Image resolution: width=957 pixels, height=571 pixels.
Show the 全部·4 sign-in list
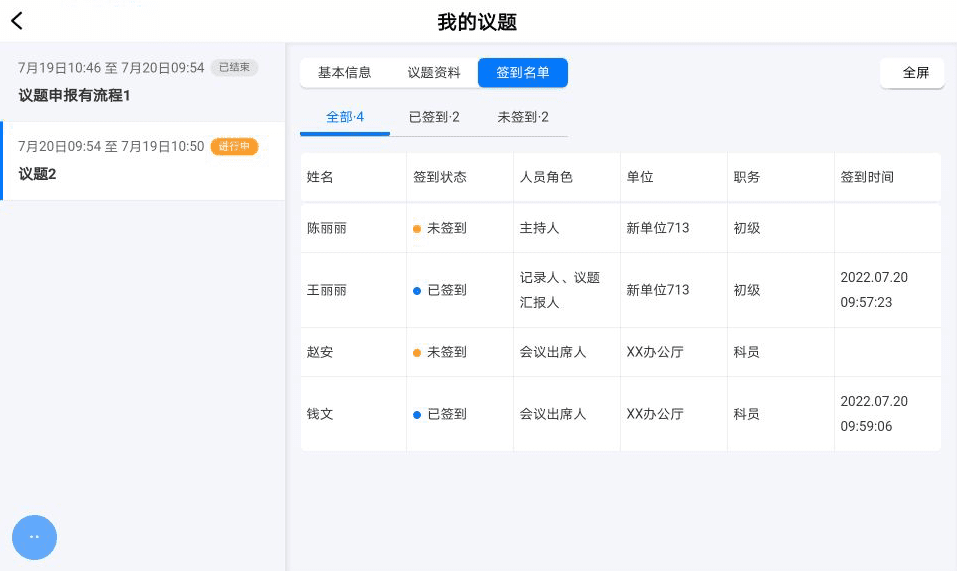point(345,117)
